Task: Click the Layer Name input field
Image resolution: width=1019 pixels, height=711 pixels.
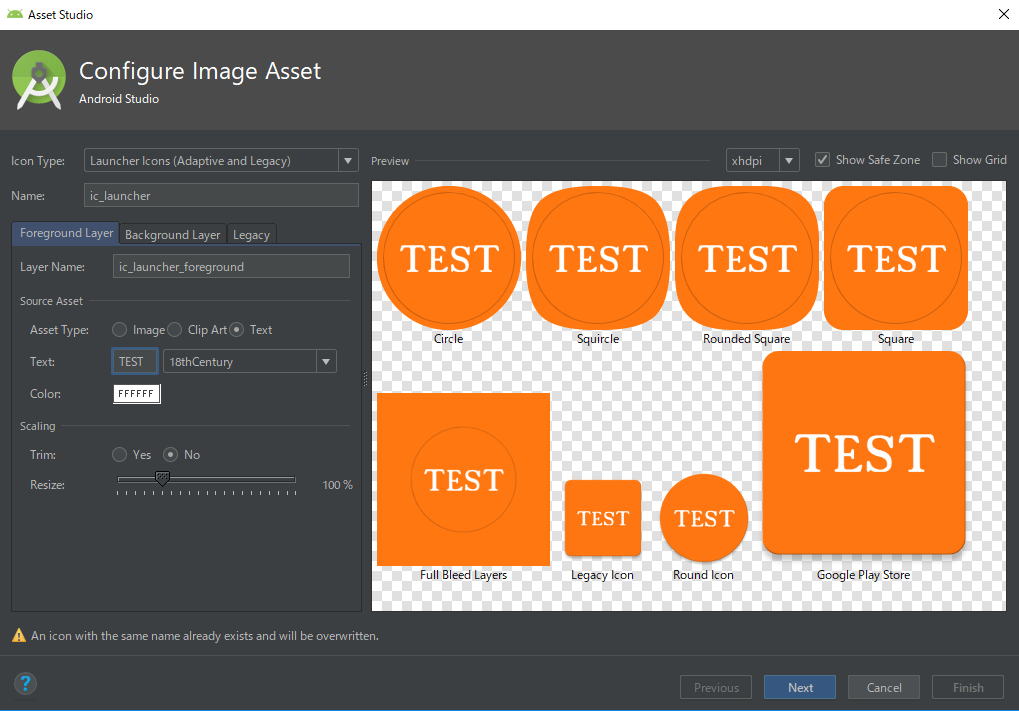Action: click(x=231, y=266)
